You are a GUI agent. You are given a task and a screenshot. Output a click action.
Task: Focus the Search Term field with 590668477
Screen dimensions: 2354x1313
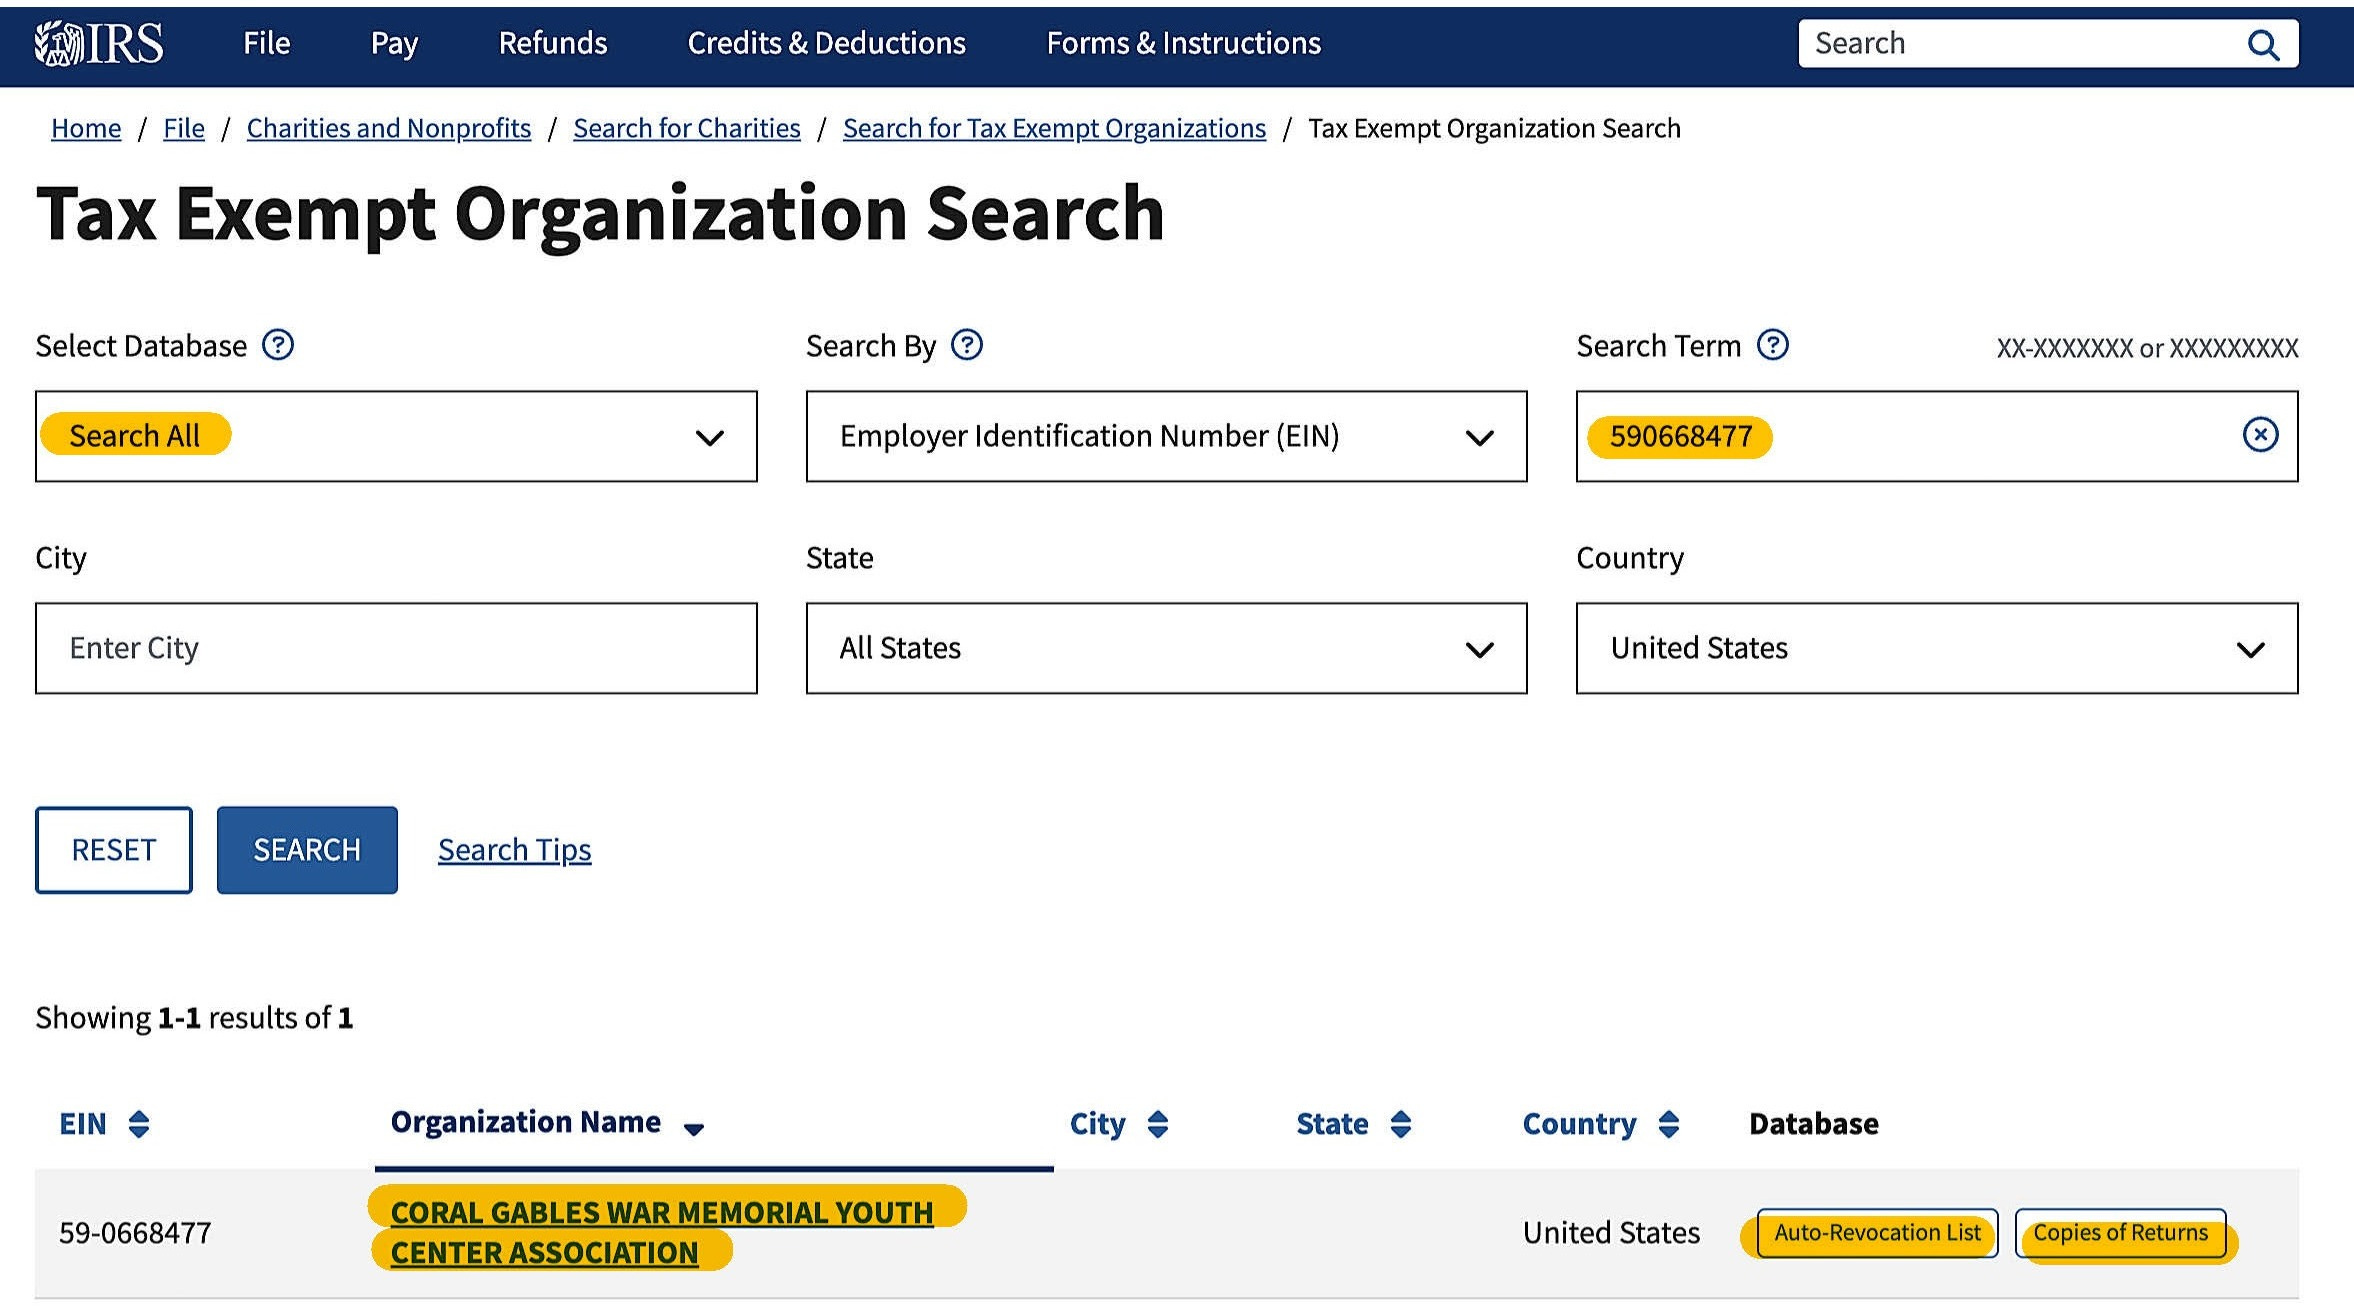(1937, 436)
